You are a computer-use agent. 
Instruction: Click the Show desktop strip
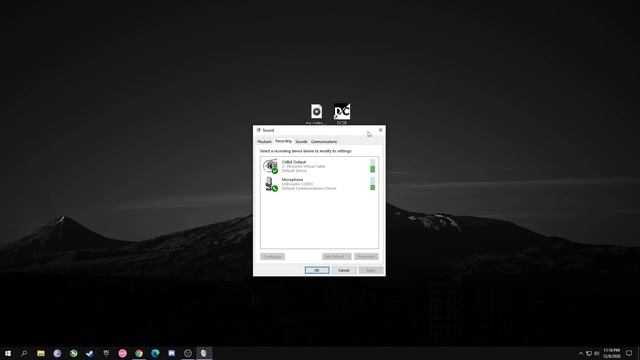pyautogui.click(x=639, y=353)
